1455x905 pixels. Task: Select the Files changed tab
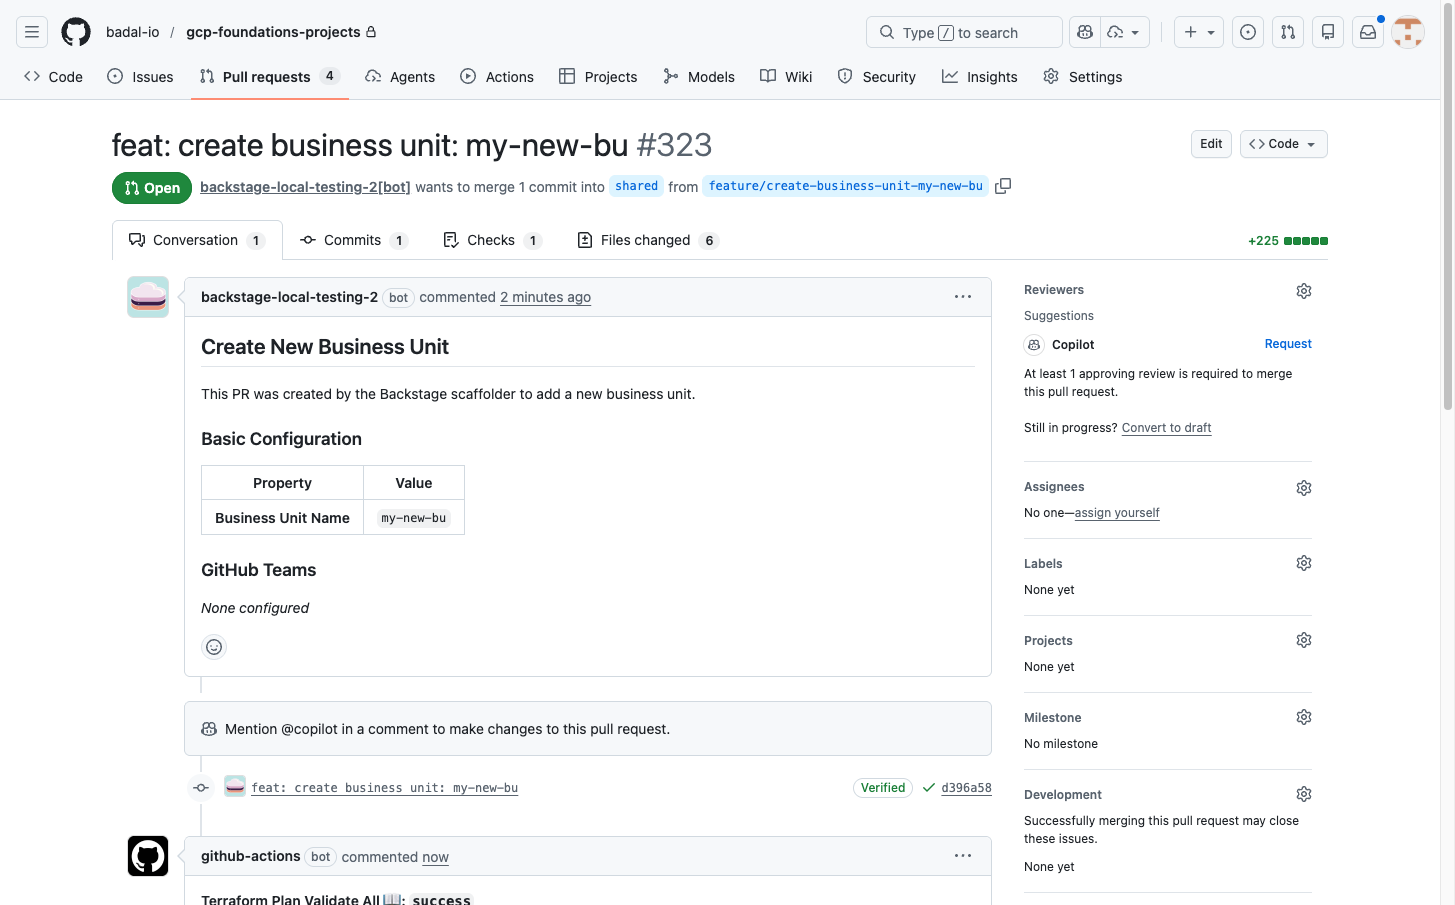(x=647, y=240)
